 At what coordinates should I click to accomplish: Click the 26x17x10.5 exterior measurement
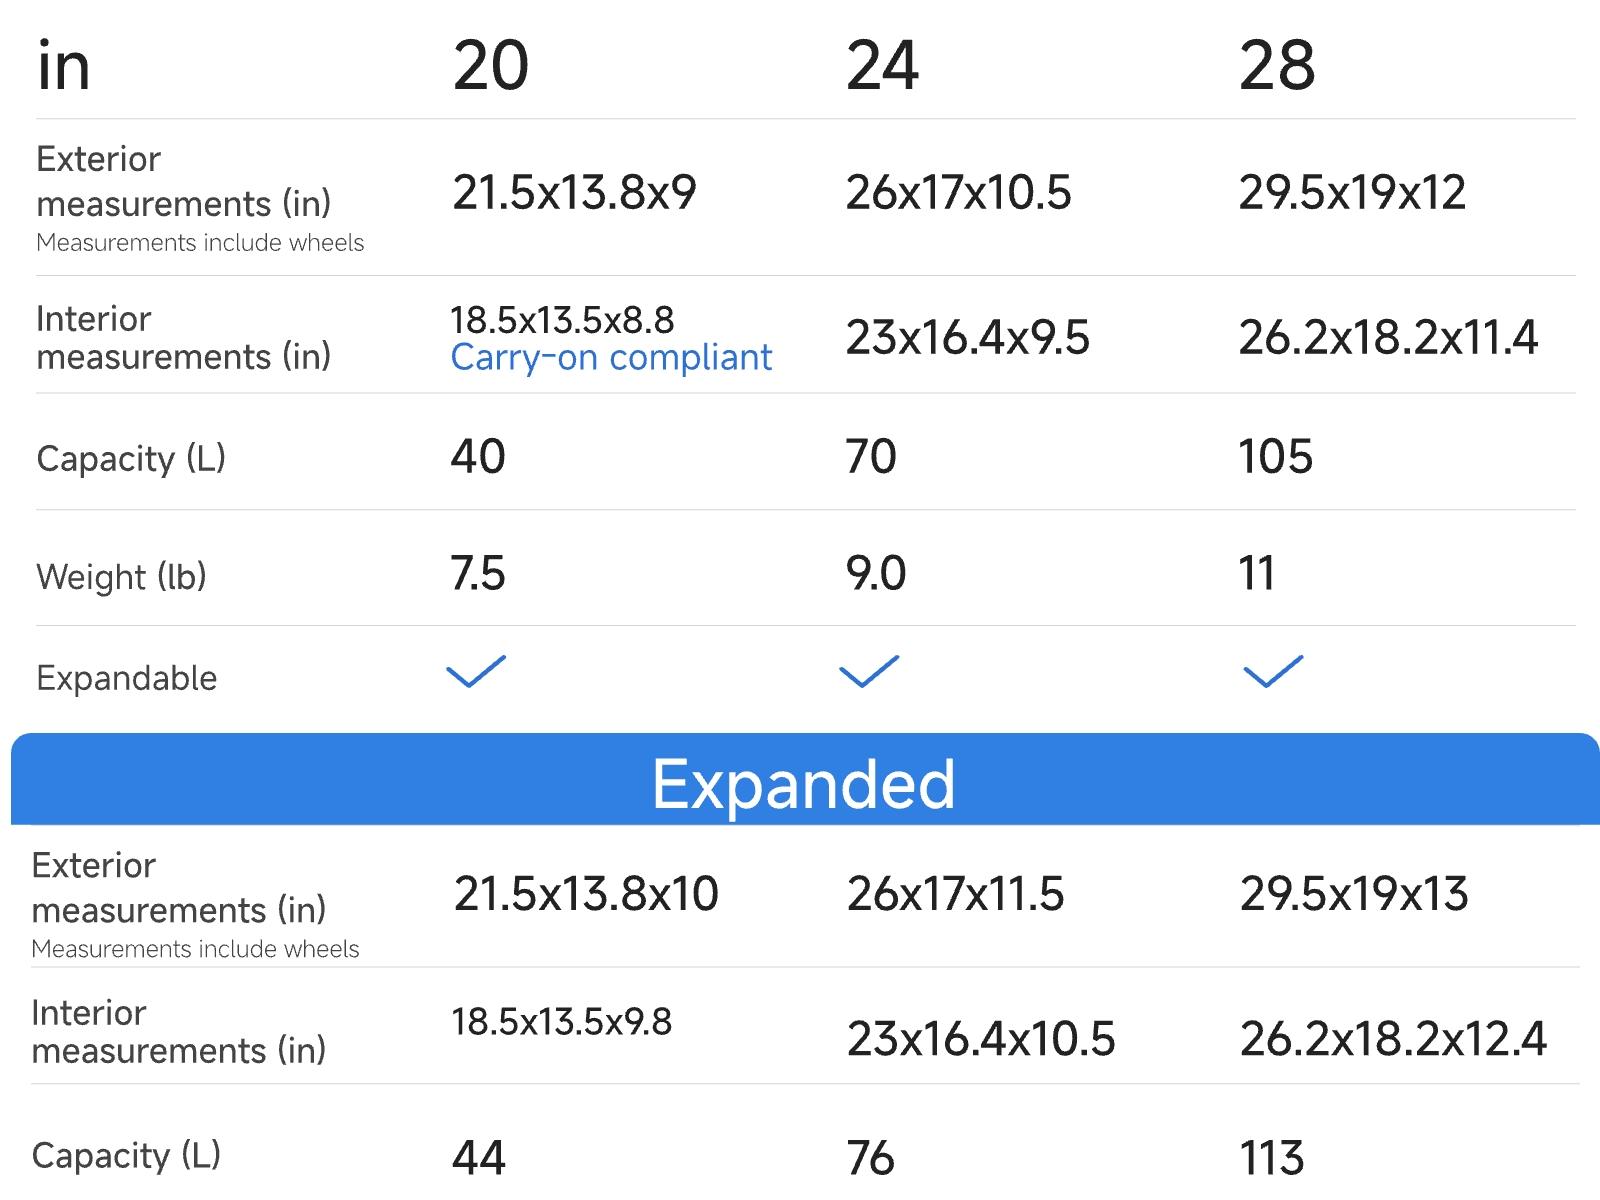(x=958, y=192)
